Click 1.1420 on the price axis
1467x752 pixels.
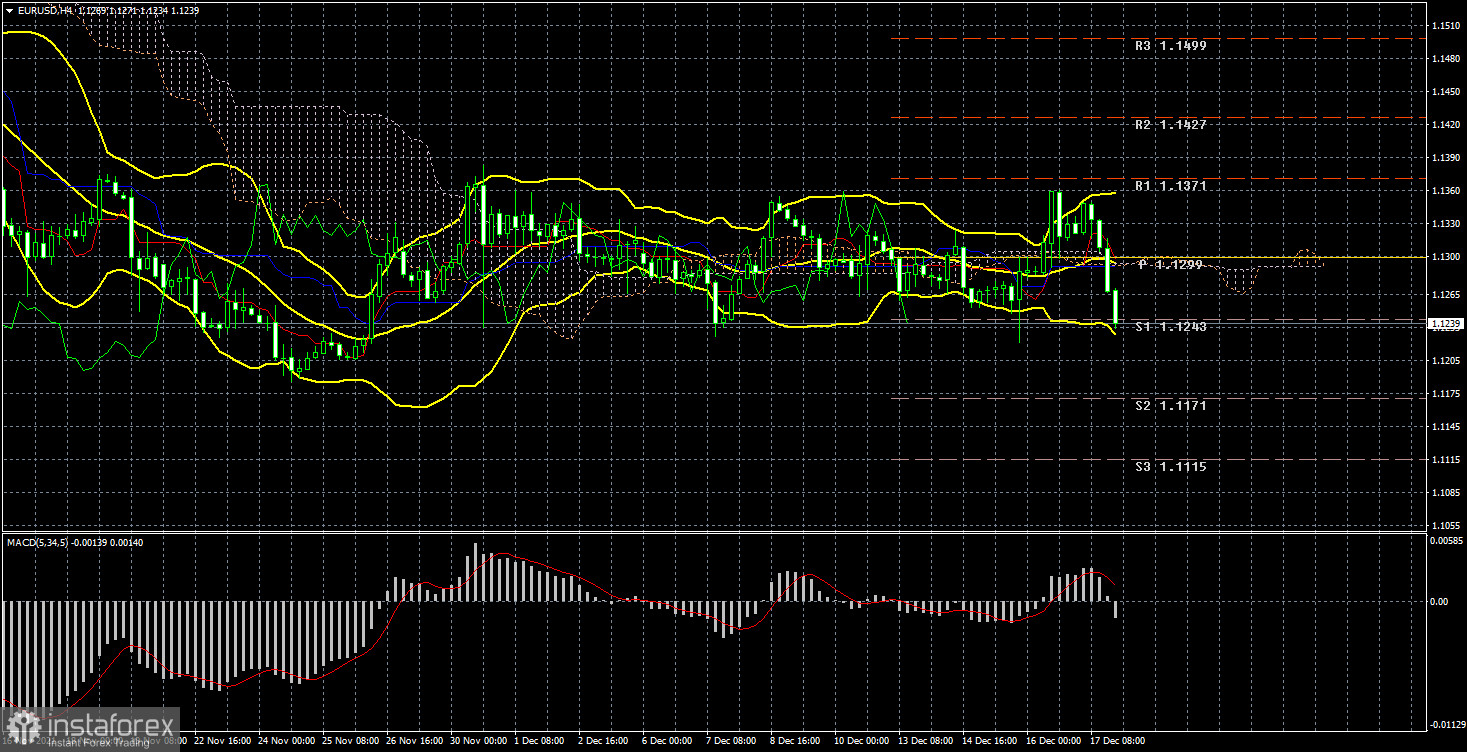1446,125
